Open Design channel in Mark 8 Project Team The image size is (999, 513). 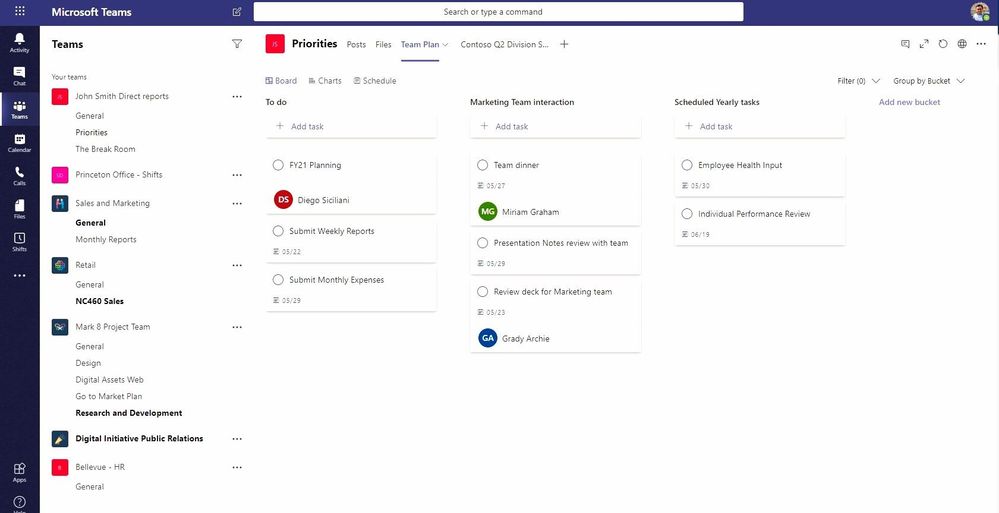(88, 363)
